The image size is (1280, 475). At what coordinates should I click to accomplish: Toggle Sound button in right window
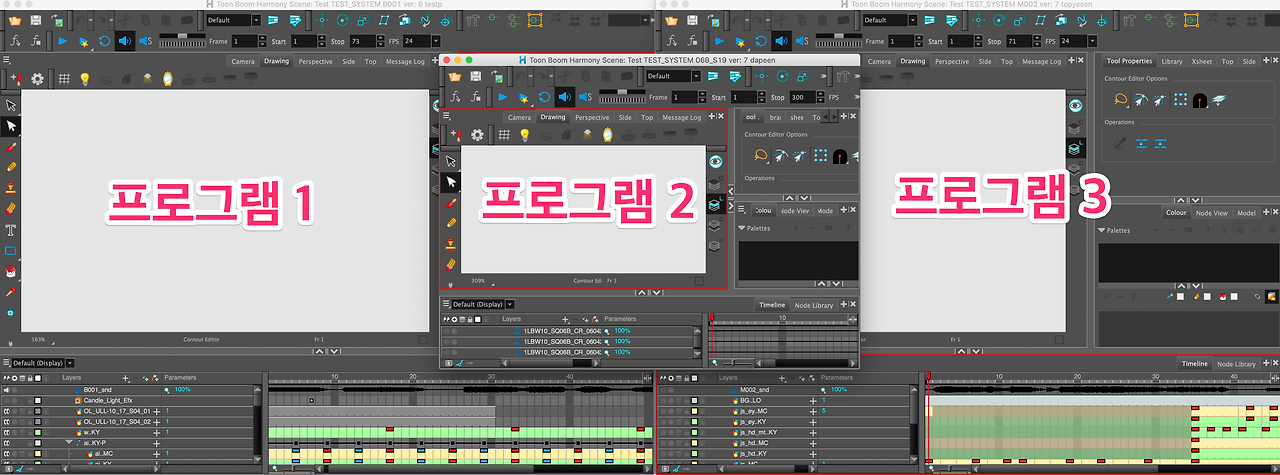780,41
